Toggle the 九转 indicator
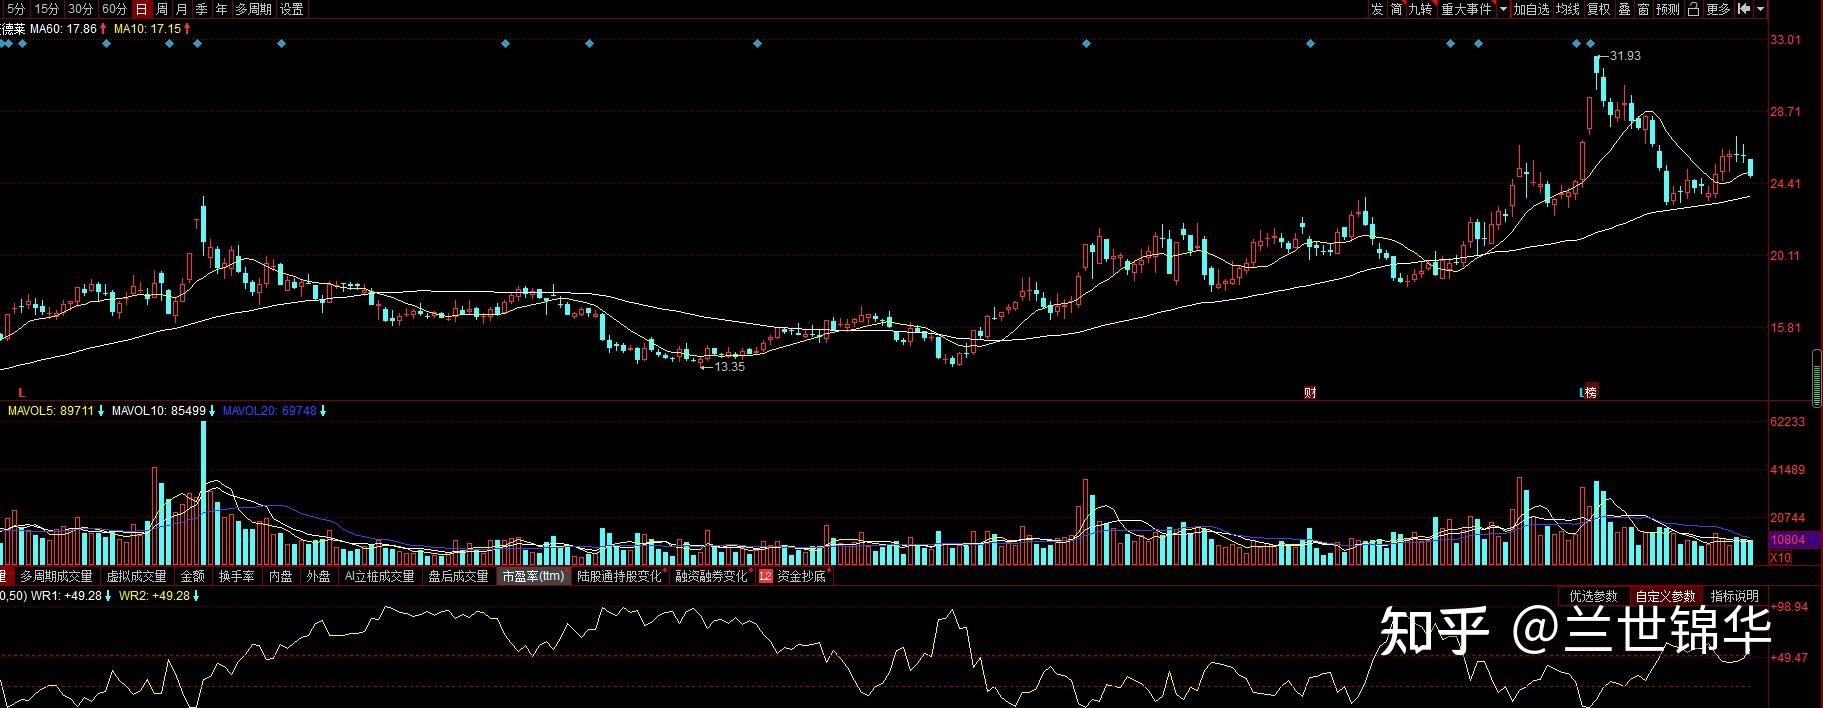Viewport: 1823px width, 708px height. pos(1421,9)
